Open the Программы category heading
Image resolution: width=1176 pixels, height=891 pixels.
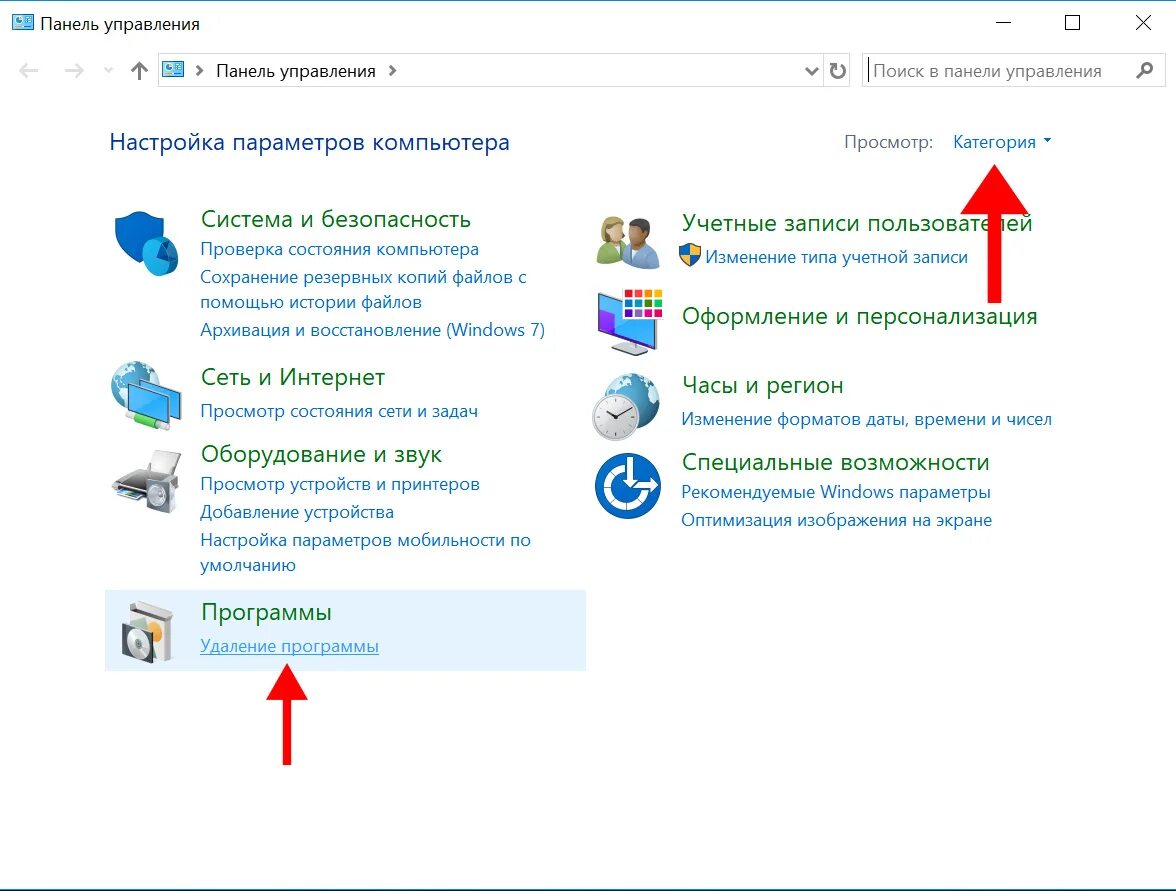click(x=266, y=613)
